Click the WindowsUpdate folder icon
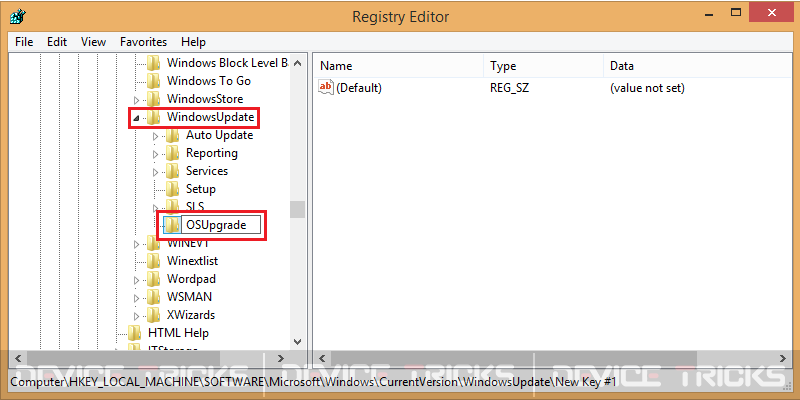The image size is (800, 400). 154,117
